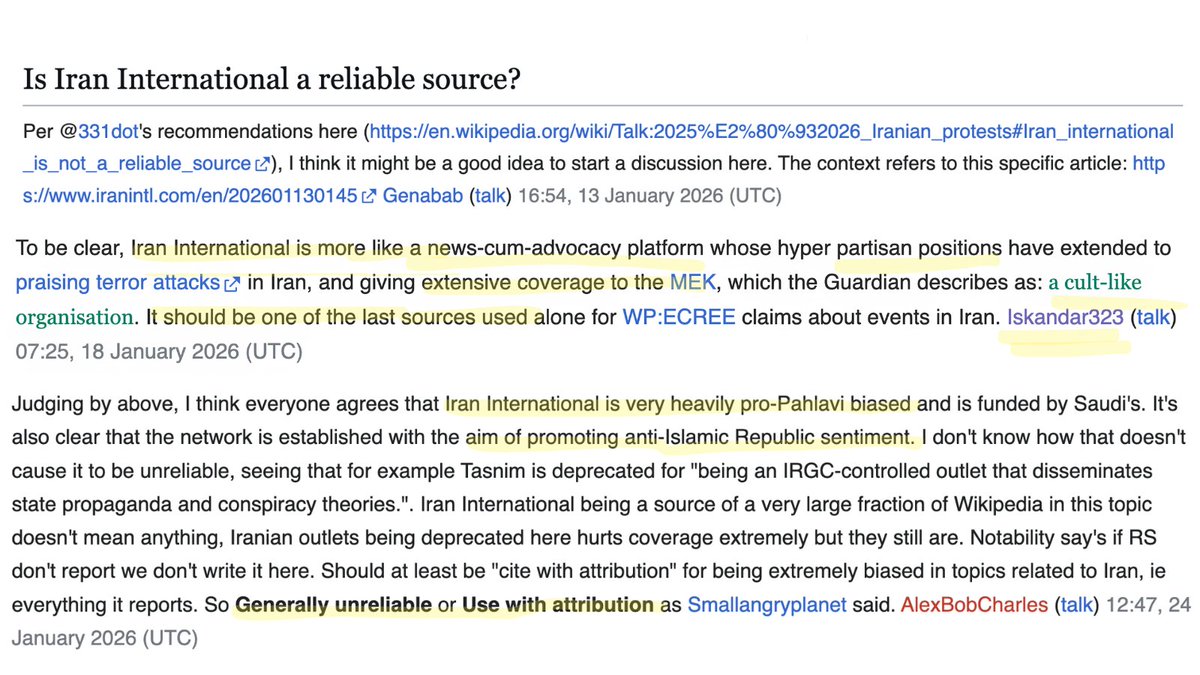The image size is (1200, 675).
Task: Open the WP:ECREE policy link
Action: [x=679, y=319]
